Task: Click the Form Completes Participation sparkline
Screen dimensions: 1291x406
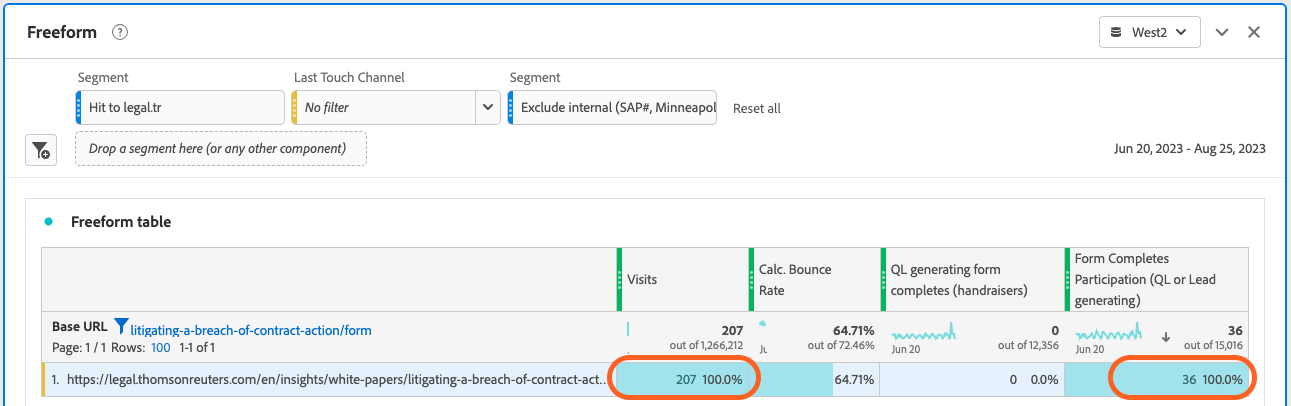Action: click(x=1106, y=330)
